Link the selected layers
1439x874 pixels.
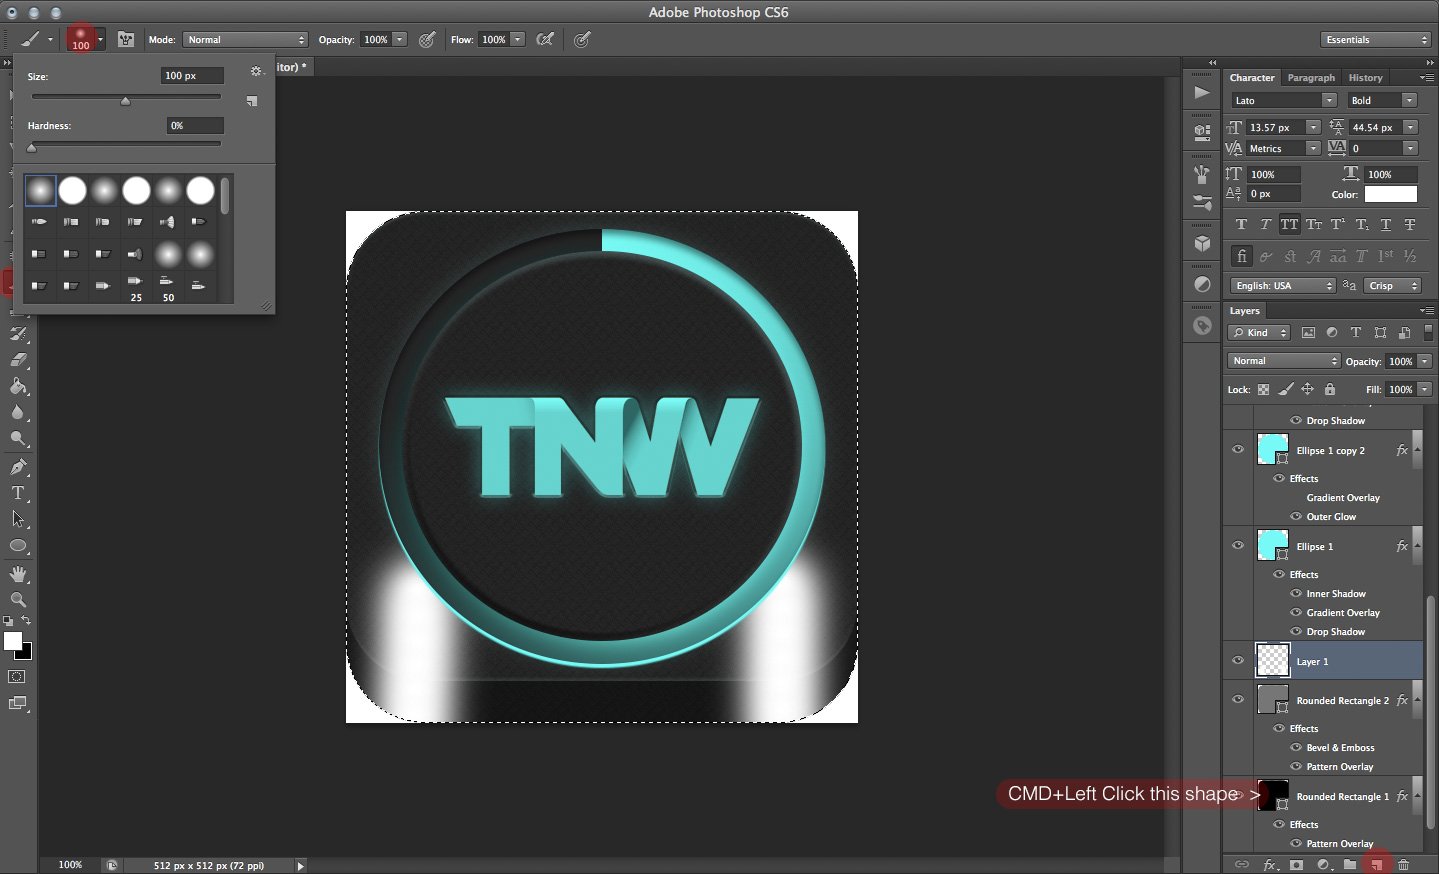tap(1242, 865)
